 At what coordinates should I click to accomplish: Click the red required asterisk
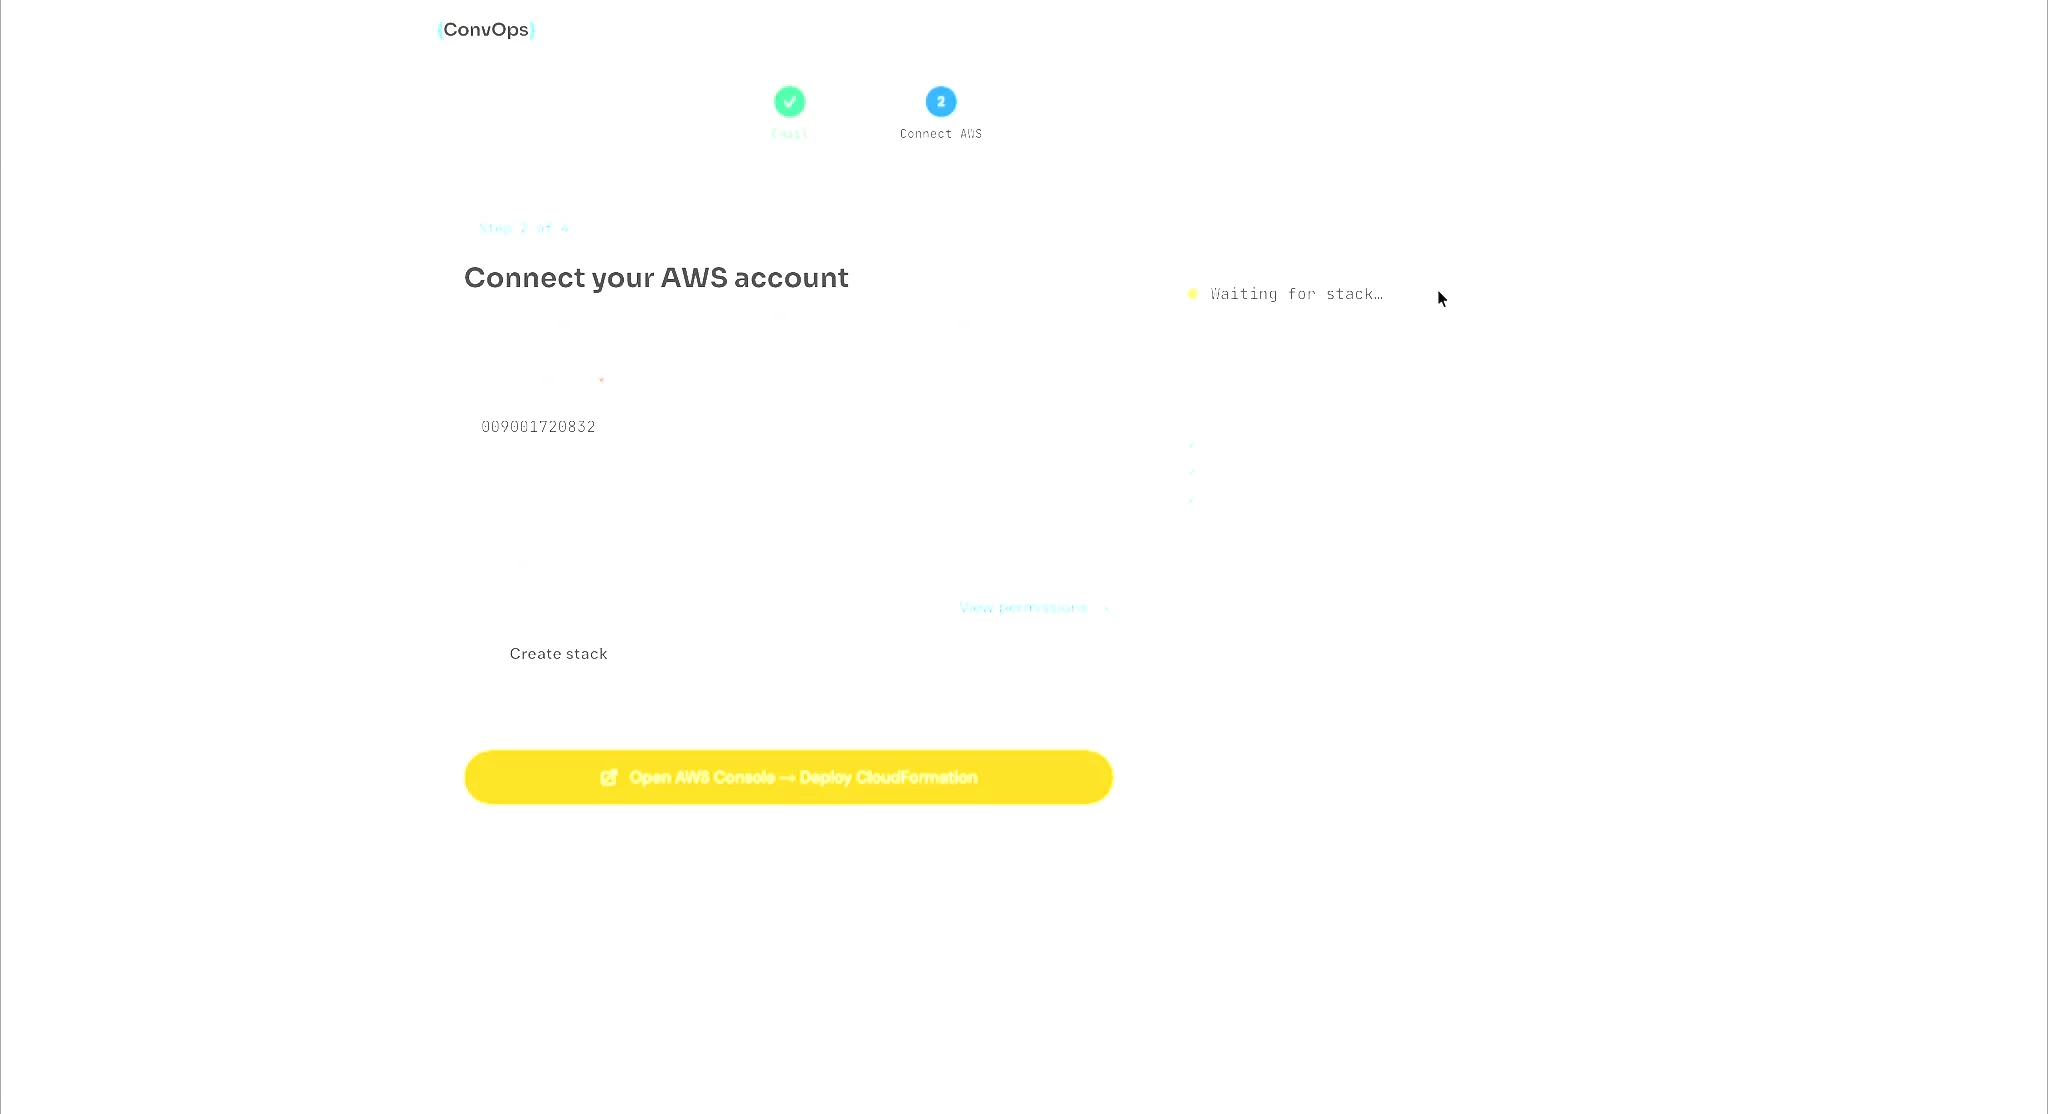click(601, 380)
